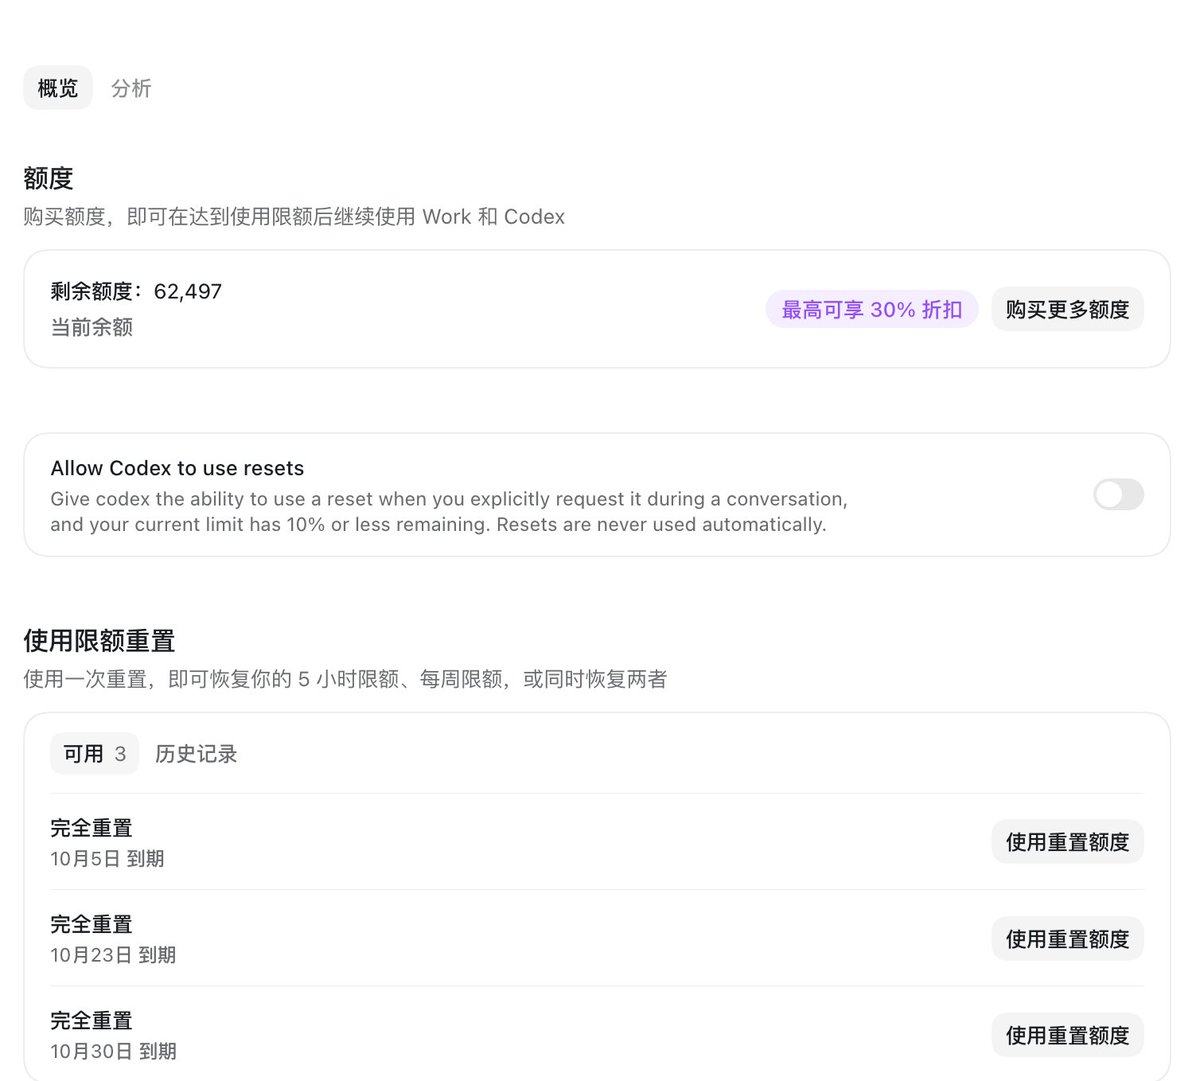Click the 10月23日 到期 text
The image size is (1200, 1081).
click(113, 955)
